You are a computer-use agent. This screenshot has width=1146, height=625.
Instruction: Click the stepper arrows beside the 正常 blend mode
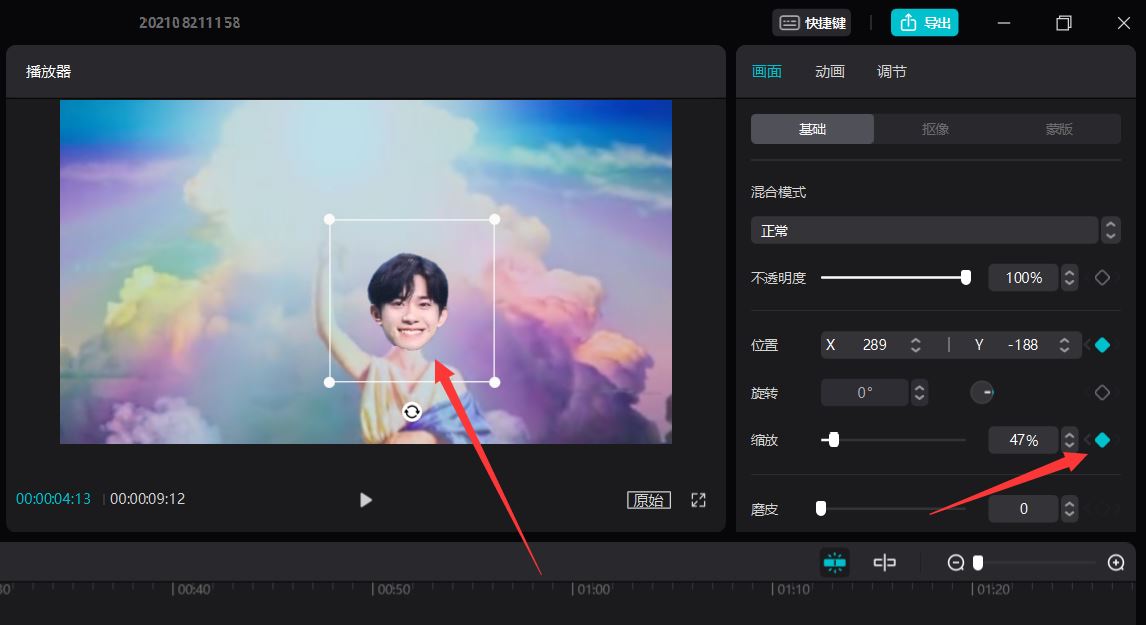tap(1111, 230)
